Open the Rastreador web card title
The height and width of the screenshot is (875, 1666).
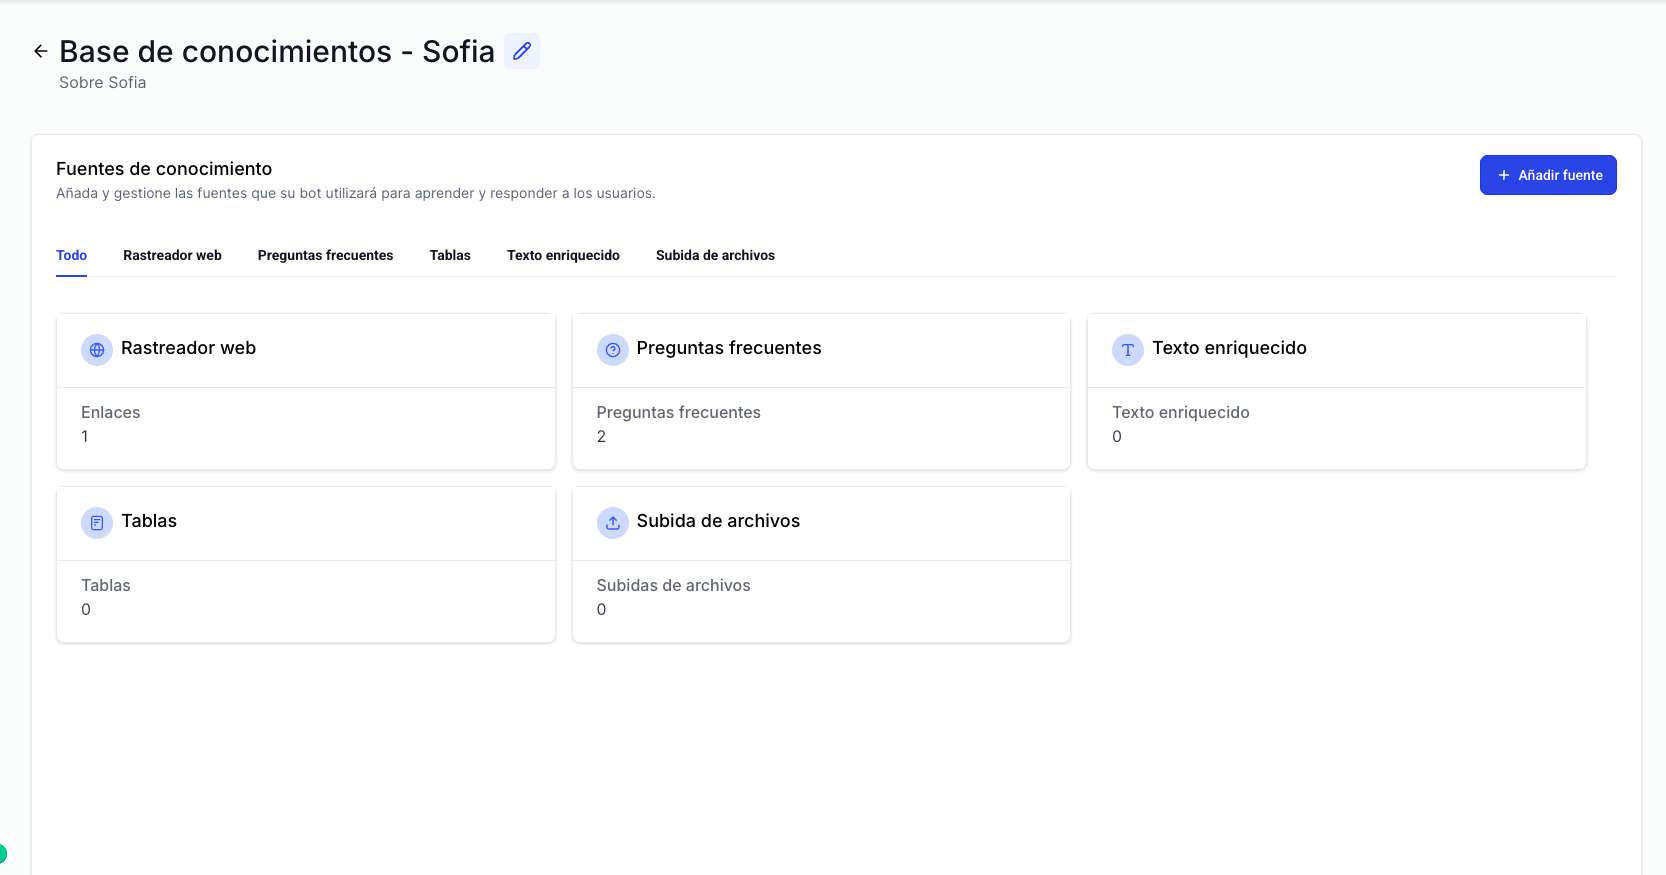tap(188, 348)
